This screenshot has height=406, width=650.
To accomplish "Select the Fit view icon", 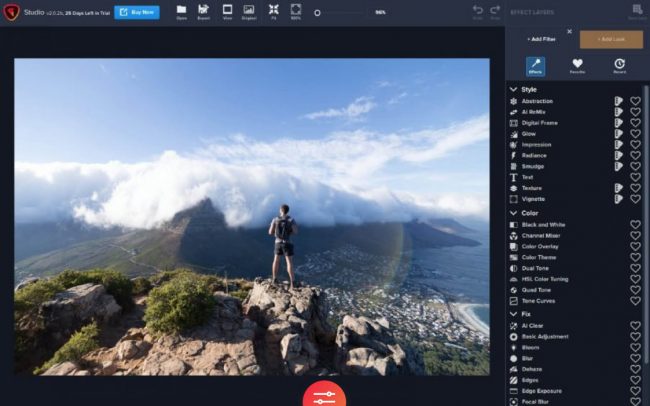I will tap(274, 10).
